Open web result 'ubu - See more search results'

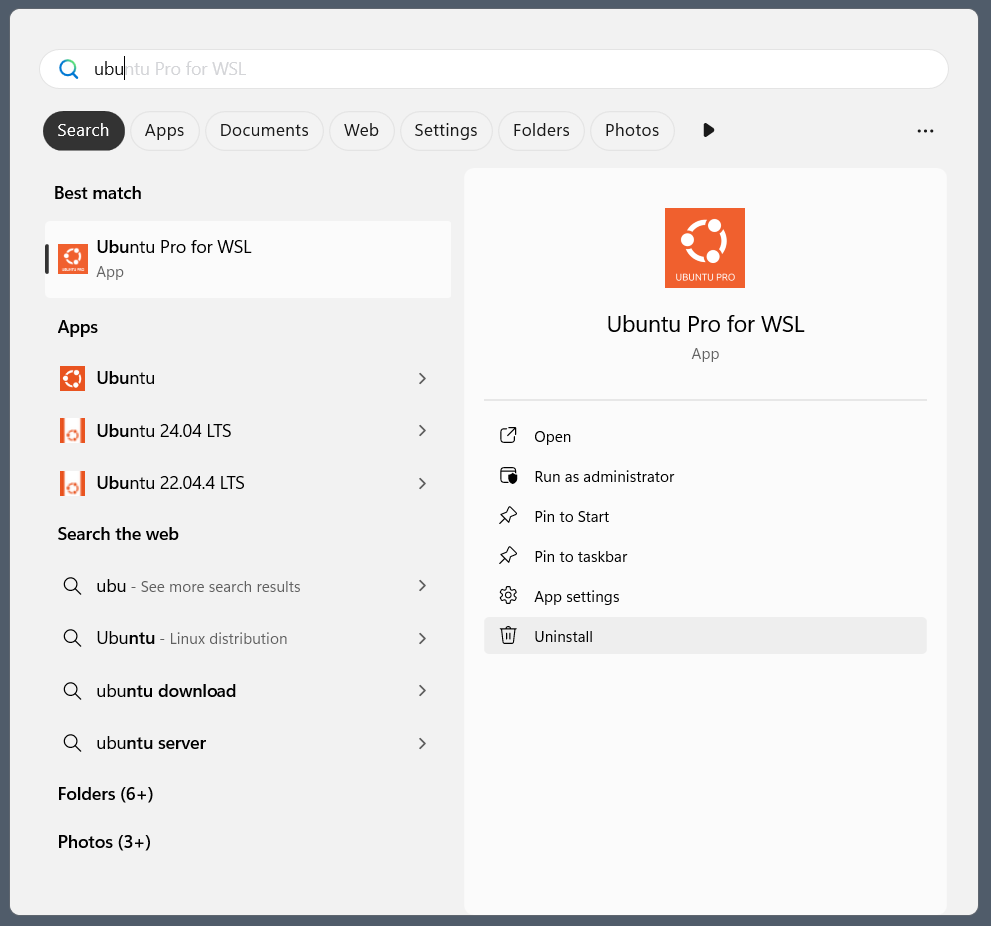248,586
